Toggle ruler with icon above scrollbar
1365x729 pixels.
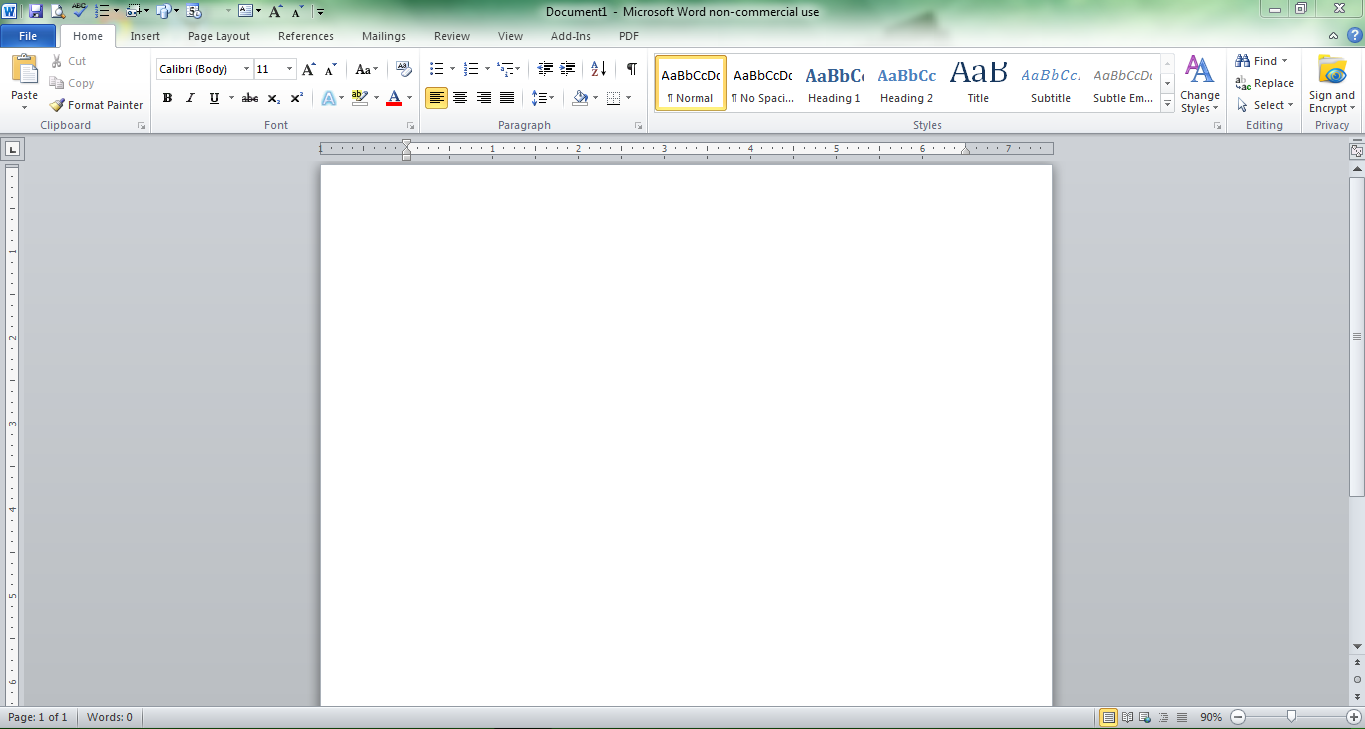[1357, 151]
